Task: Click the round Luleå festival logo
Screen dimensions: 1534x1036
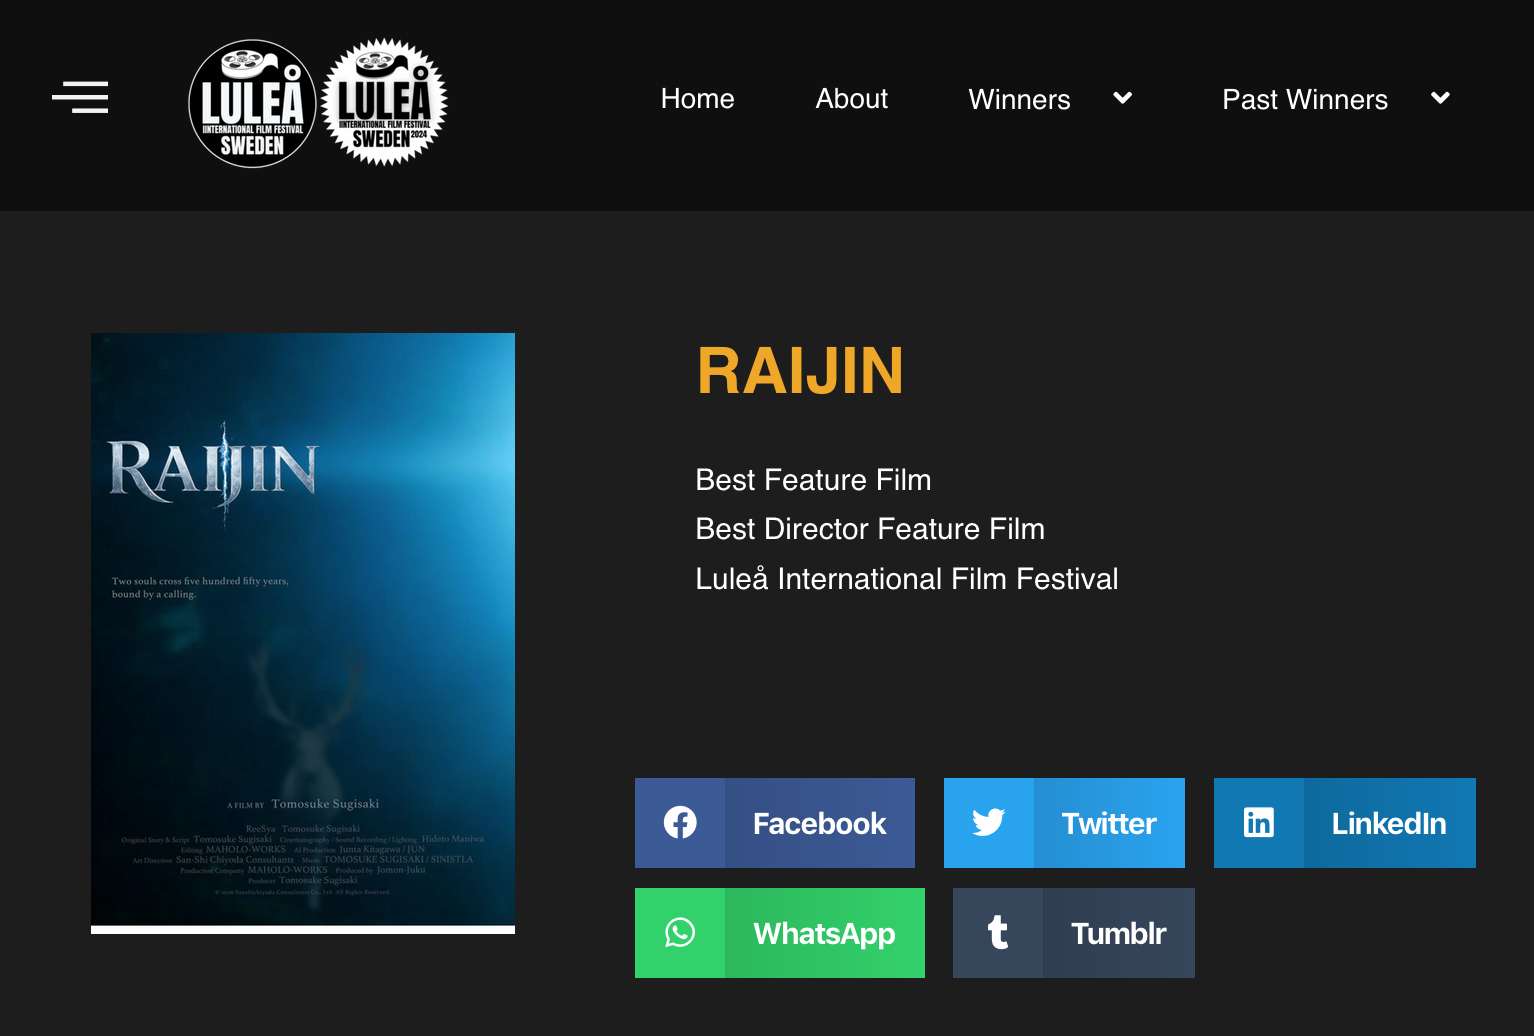Action: coord(253,103)
